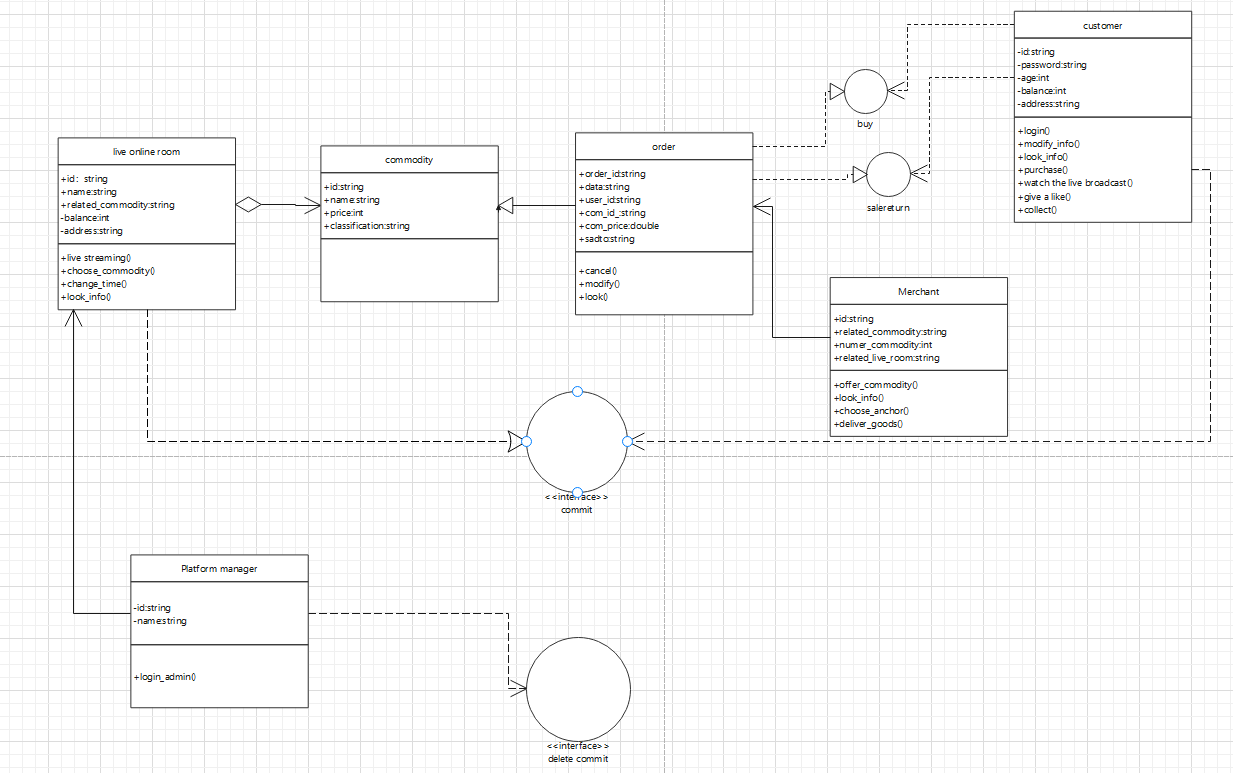Click the "+cancel()" method in order
Screen dimensions: 1233x773
point(598,271)
